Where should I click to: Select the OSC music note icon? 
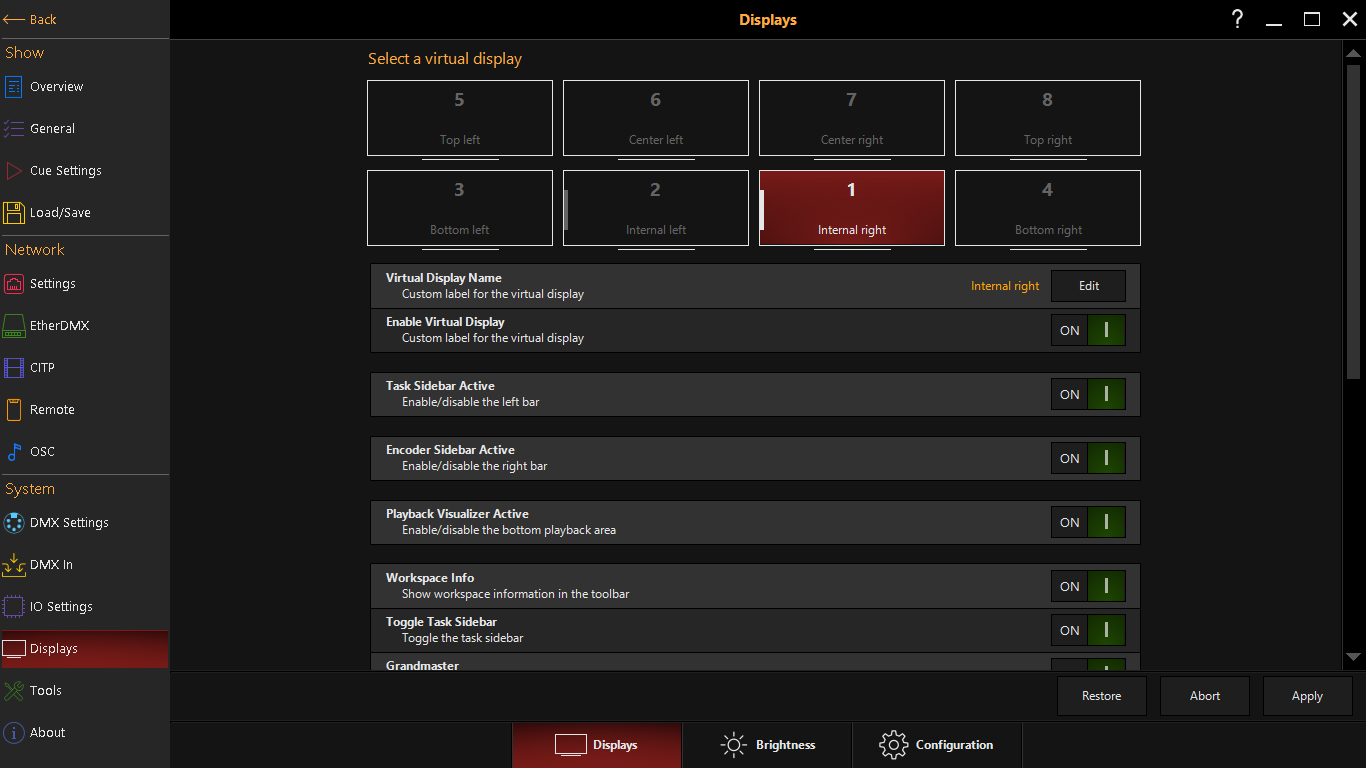14,452
